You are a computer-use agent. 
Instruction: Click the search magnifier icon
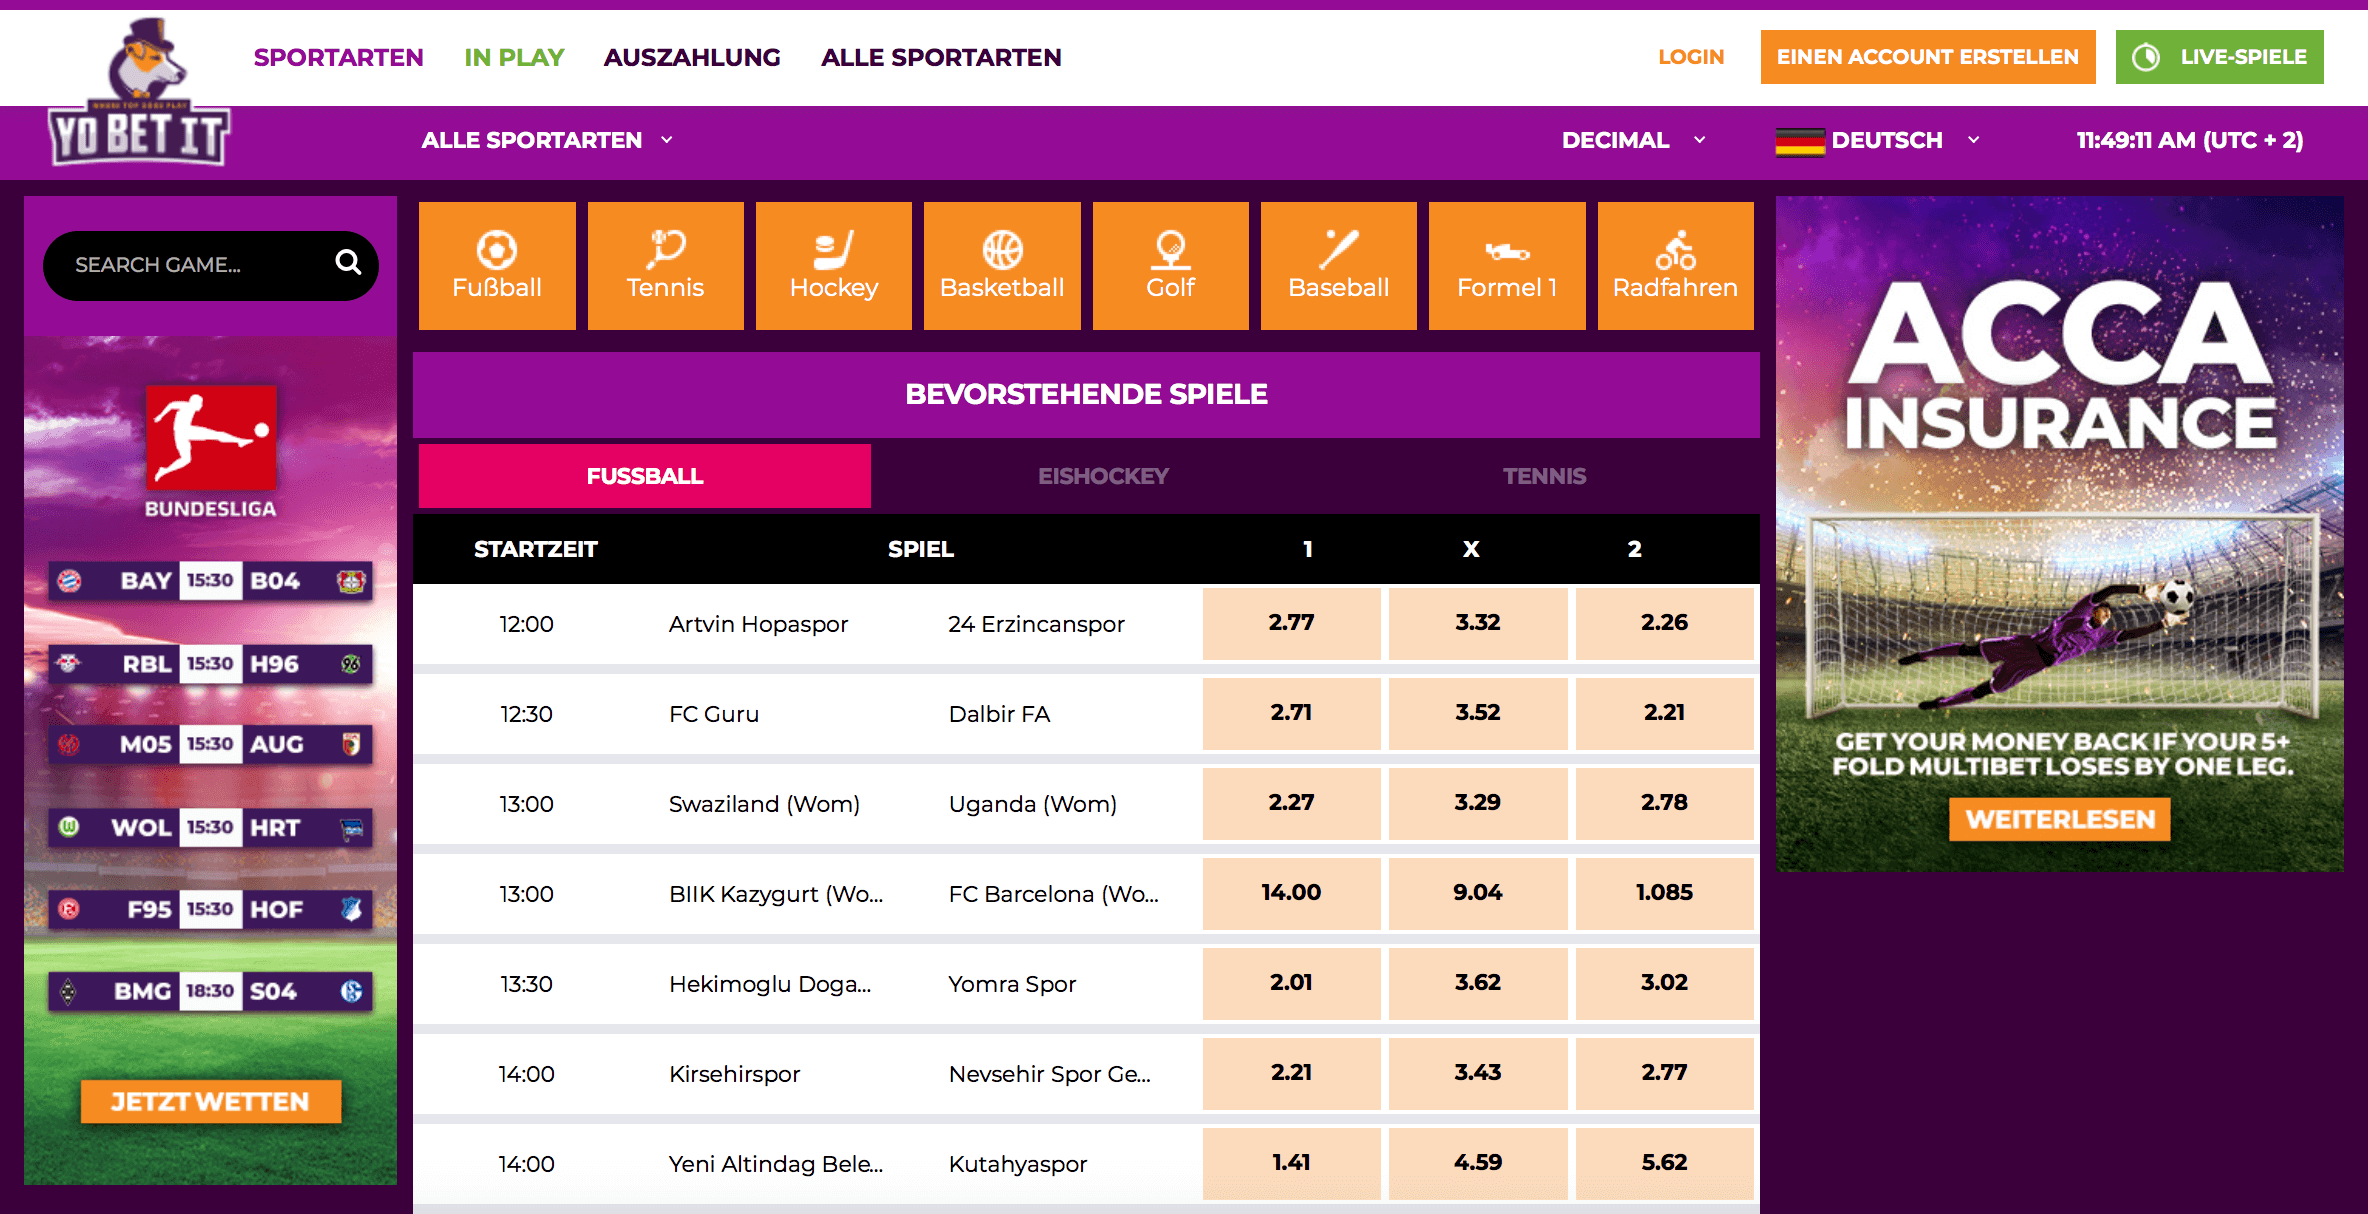348,262
